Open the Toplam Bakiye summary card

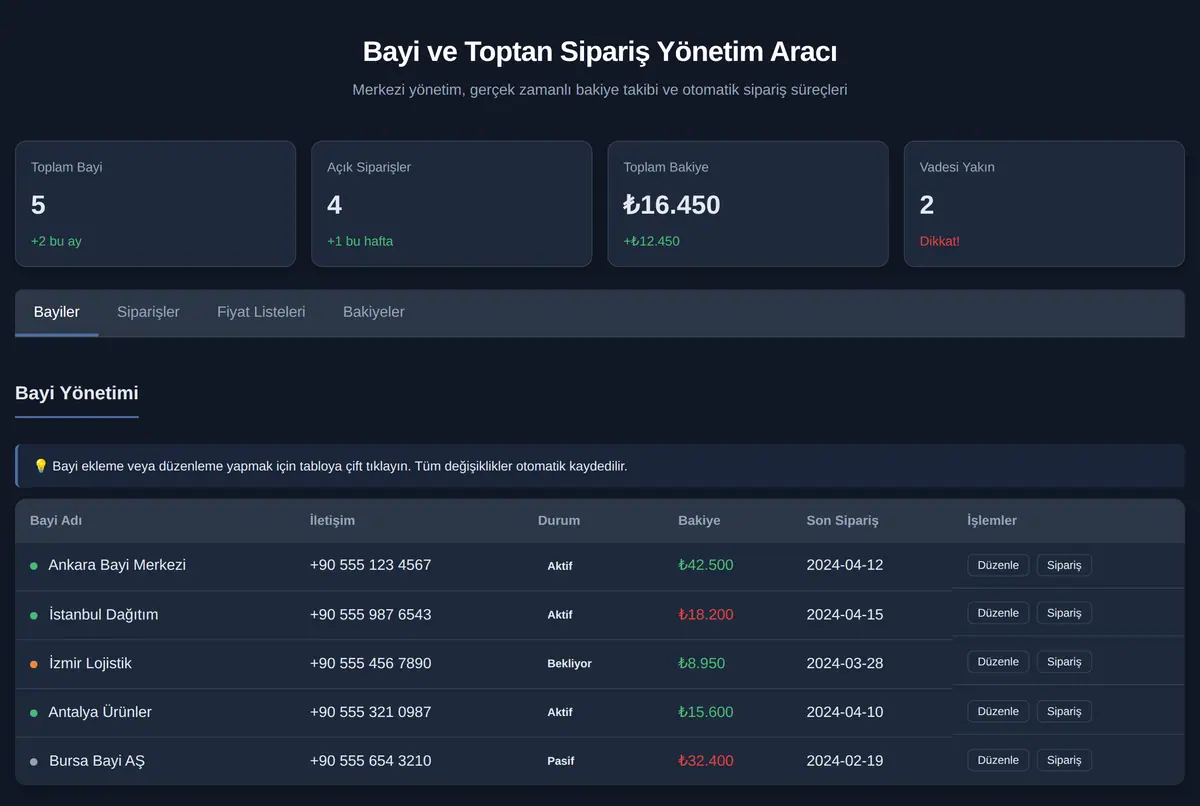[748, 204]
